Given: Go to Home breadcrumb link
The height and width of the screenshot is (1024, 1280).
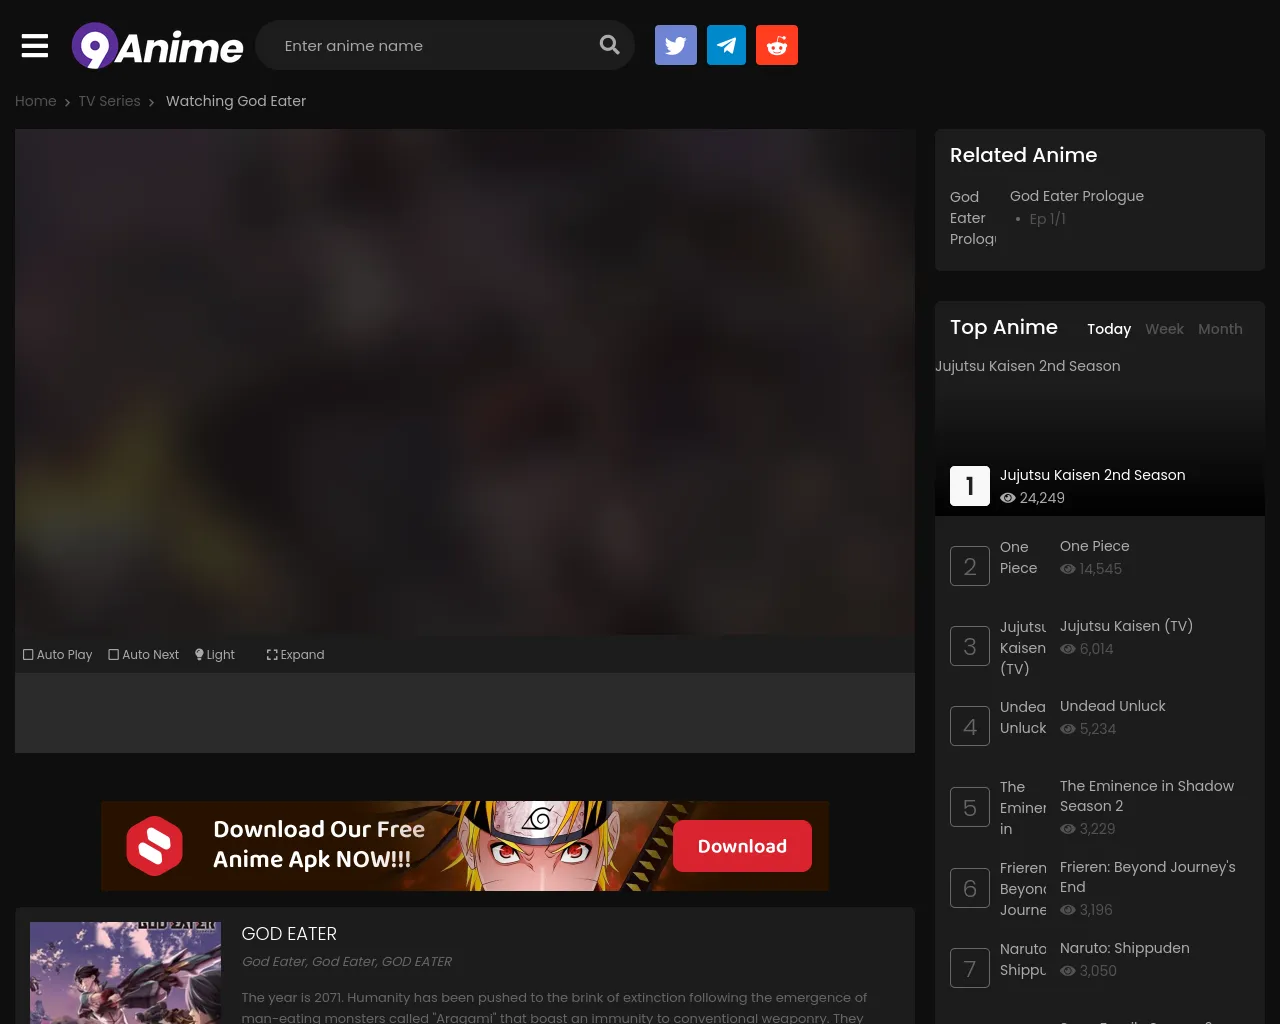Looking at the screenshot, I should (35, 101).
